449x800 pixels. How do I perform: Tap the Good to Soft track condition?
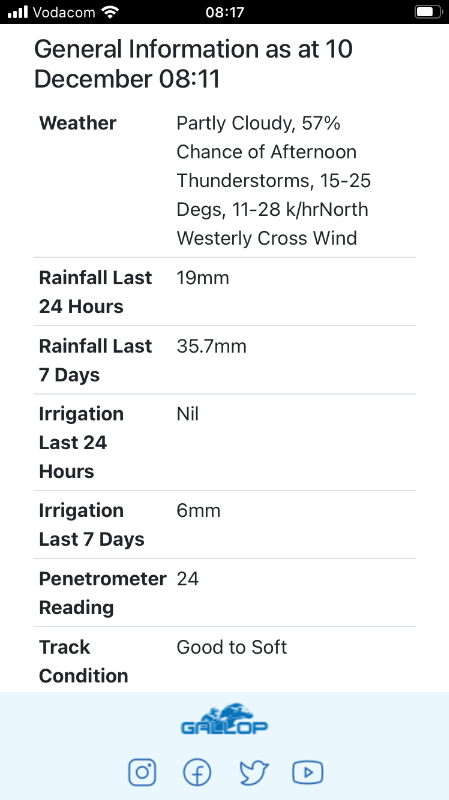point(232,647)
